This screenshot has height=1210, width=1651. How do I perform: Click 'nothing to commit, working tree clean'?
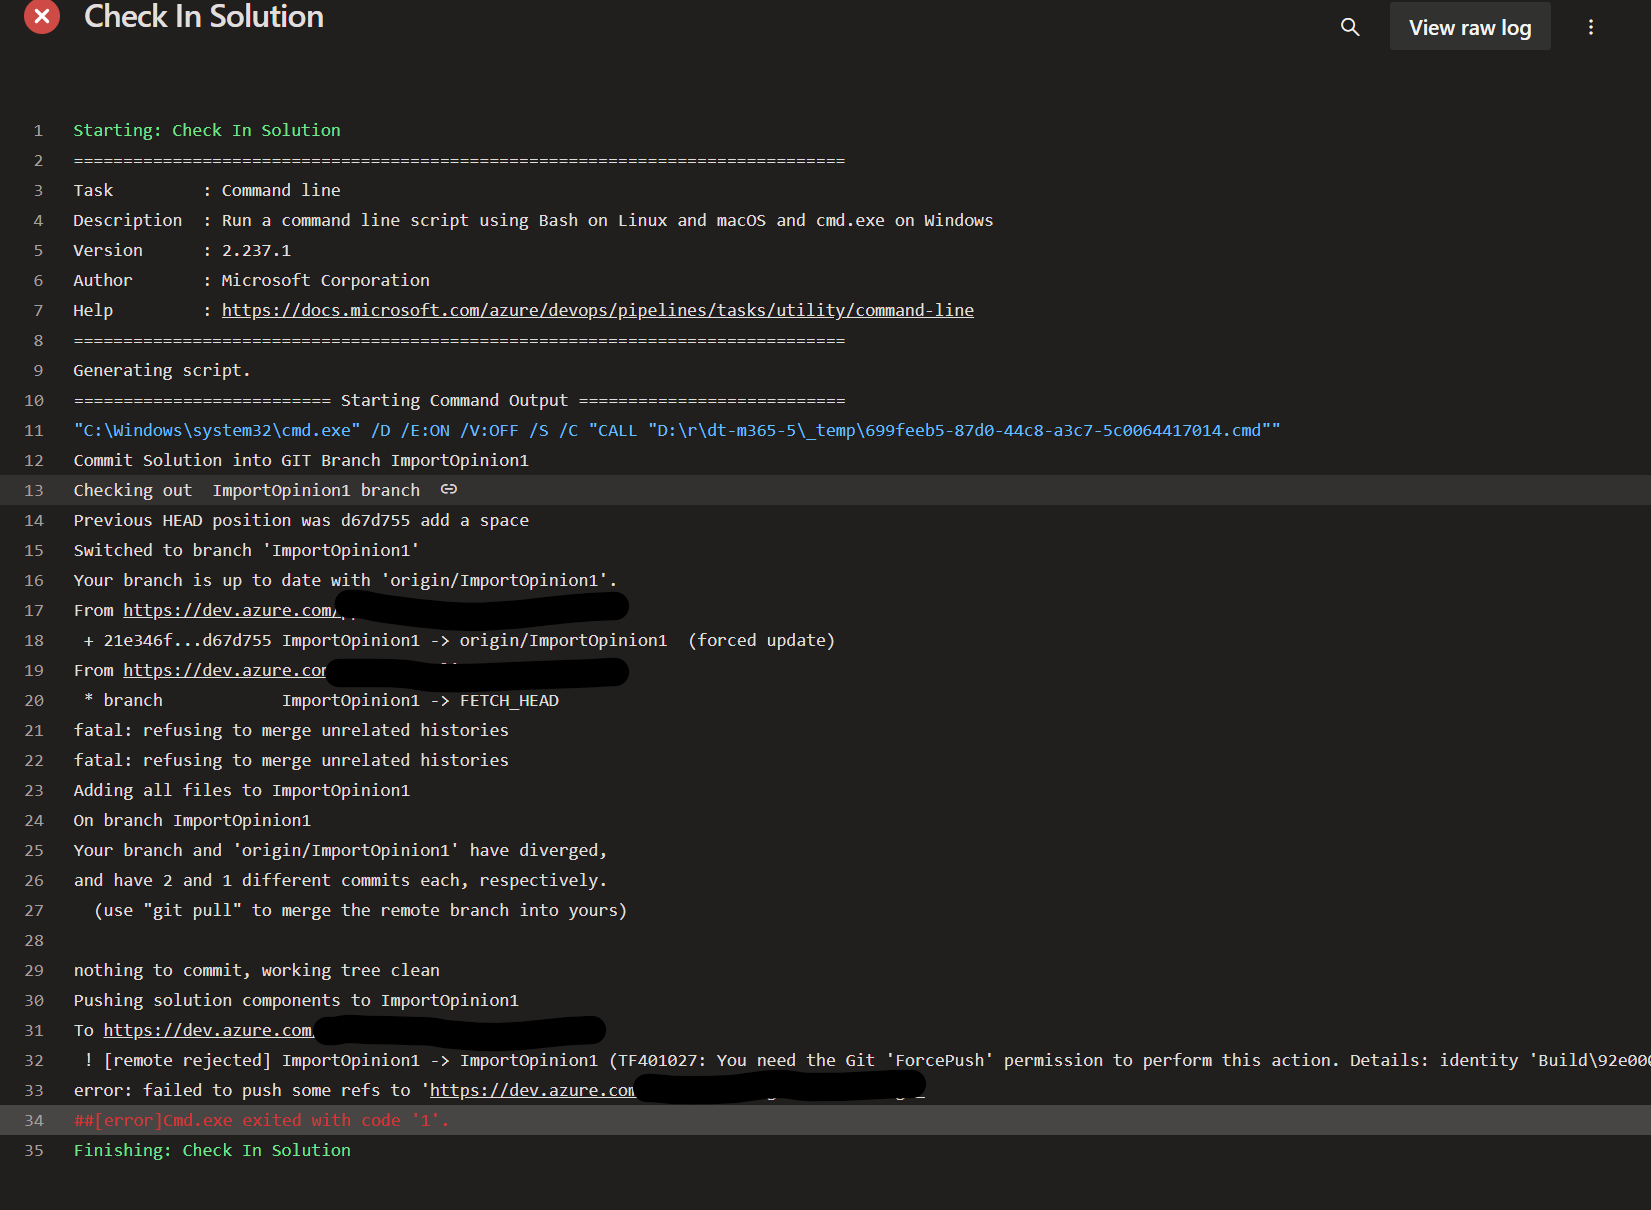point(256,970)
